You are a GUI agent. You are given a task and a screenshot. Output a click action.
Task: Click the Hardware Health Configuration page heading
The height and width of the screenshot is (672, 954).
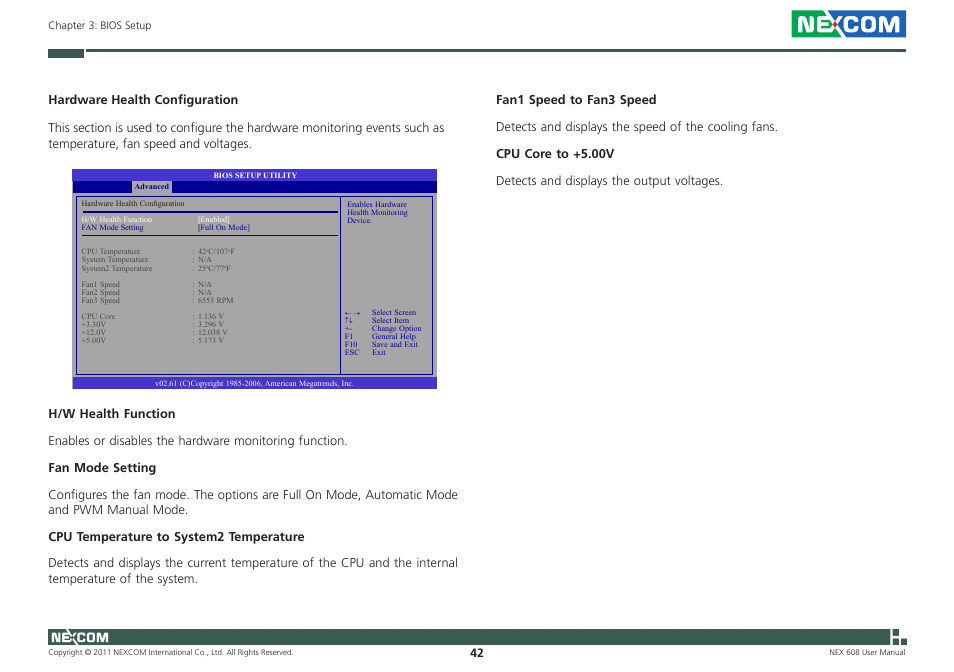tap(143, 100)
